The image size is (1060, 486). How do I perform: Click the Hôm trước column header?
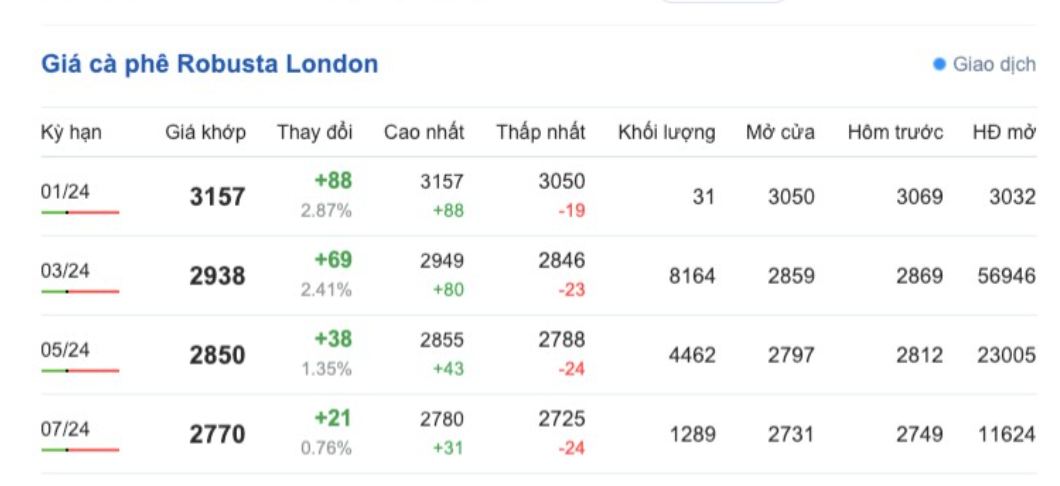click(x=895, y=132)
